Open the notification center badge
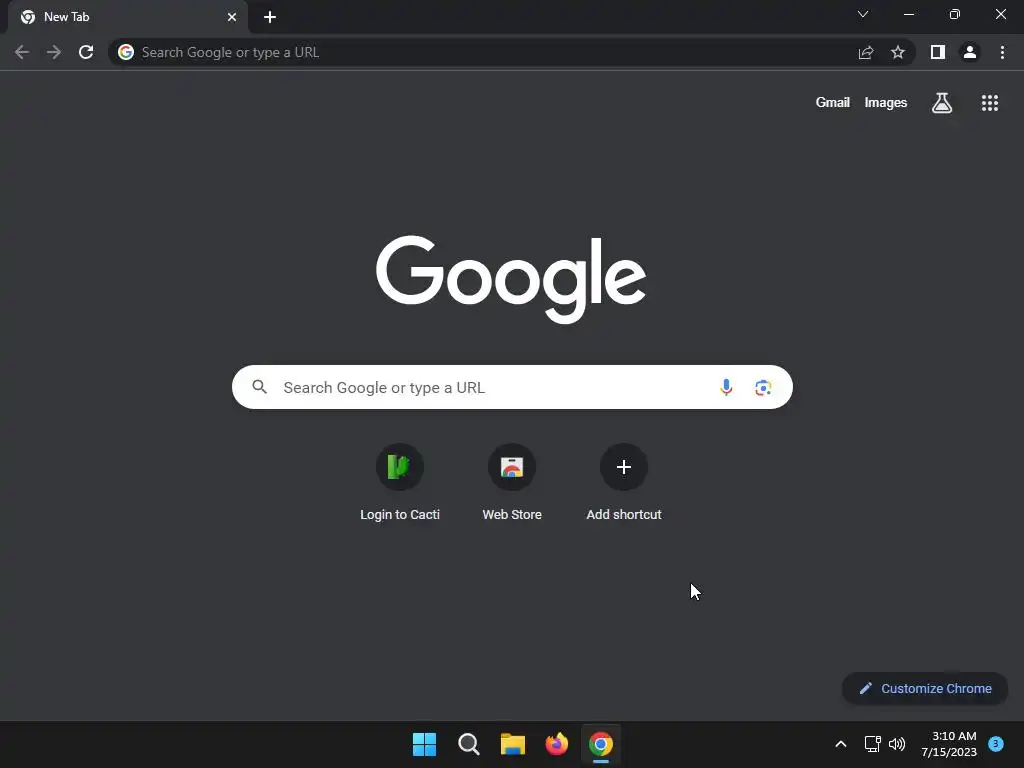Image resolution: width=1024 pixels, height=768 pixels. point(996,743)
